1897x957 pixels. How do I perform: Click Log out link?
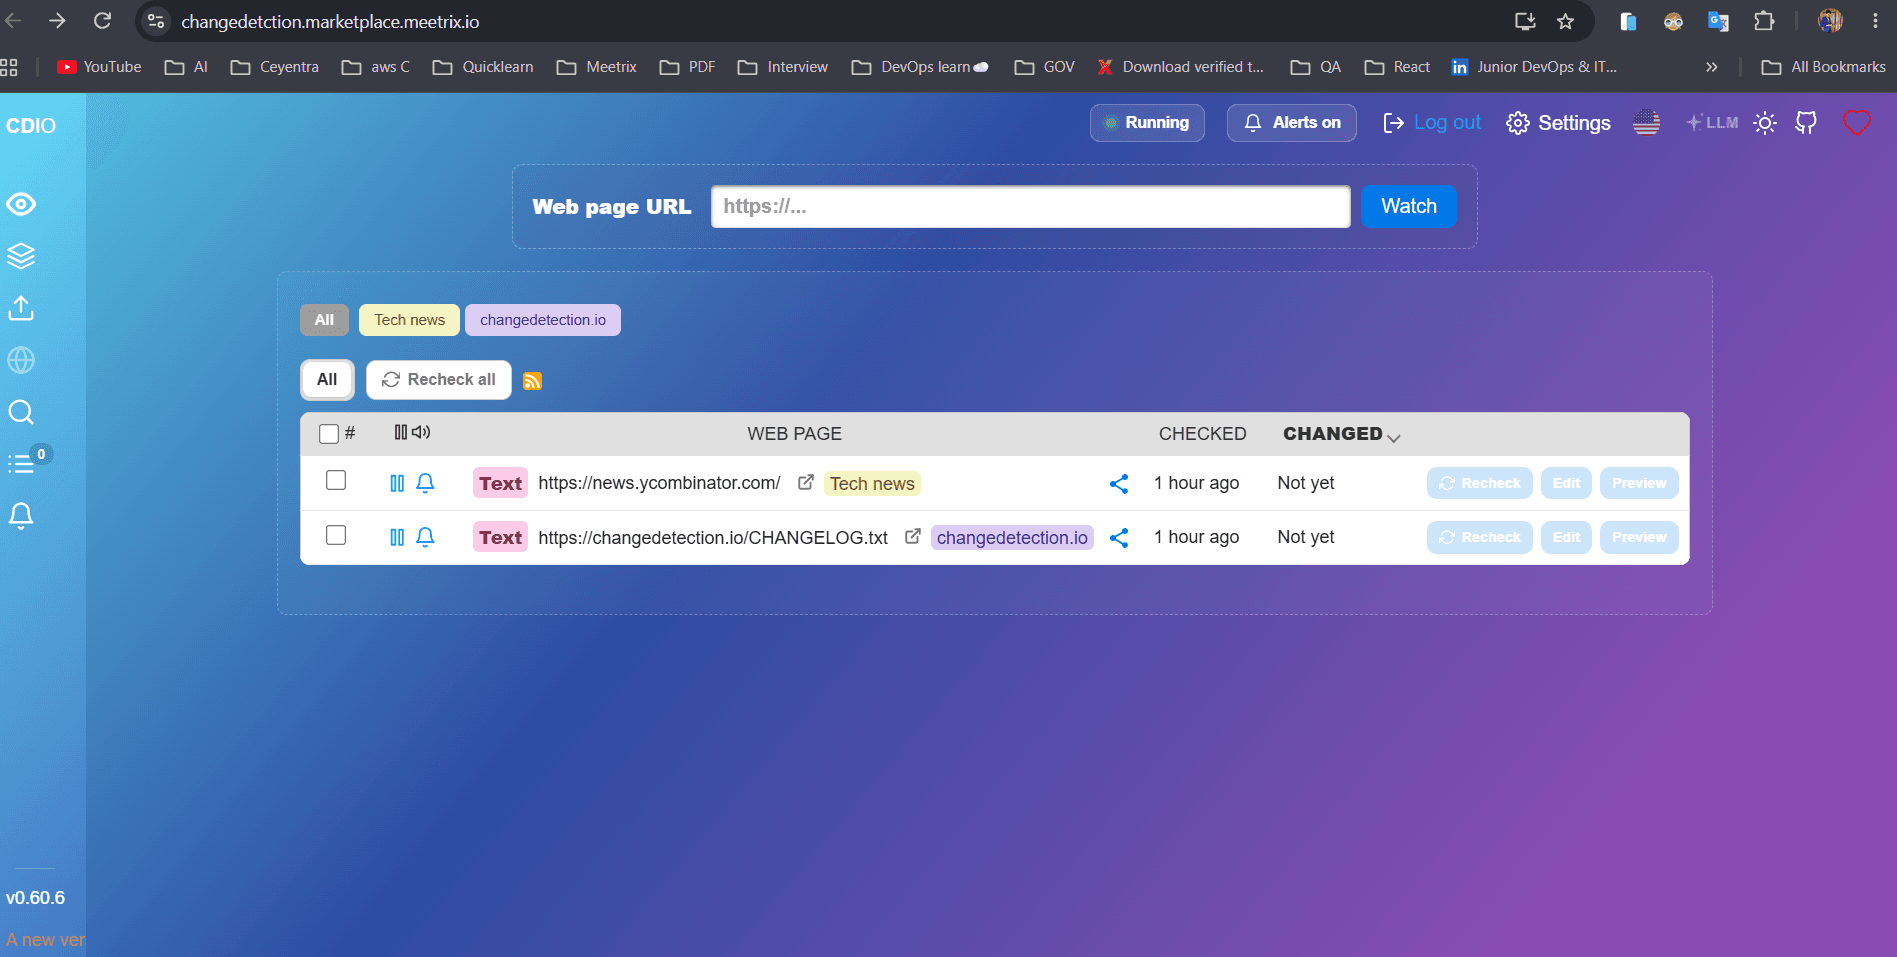click(x=1432, y=122)
